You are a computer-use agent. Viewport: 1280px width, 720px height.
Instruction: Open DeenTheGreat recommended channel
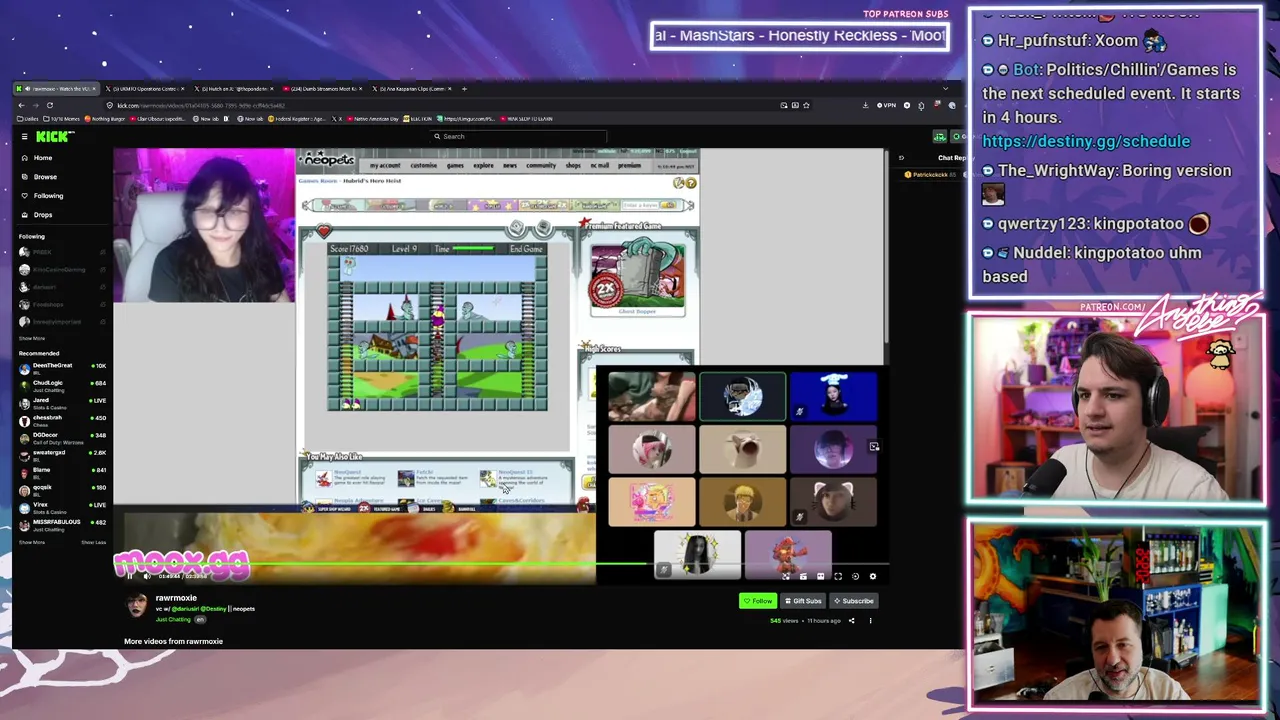pyautogui.click(x=62, y=367)
